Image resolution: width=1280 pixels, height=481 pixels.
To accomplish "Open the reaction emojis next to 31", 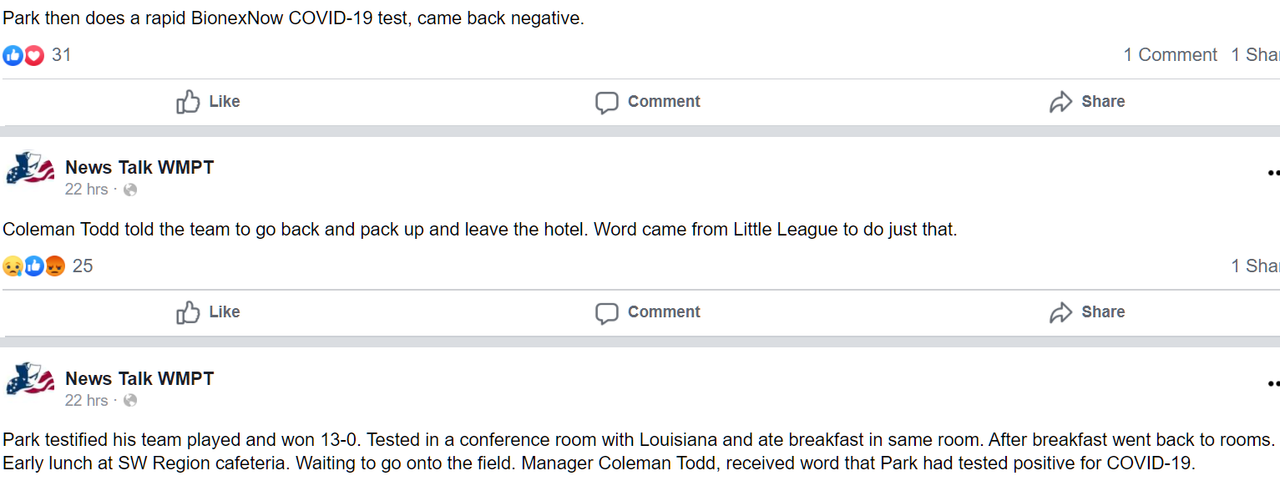I will point(23,55).
